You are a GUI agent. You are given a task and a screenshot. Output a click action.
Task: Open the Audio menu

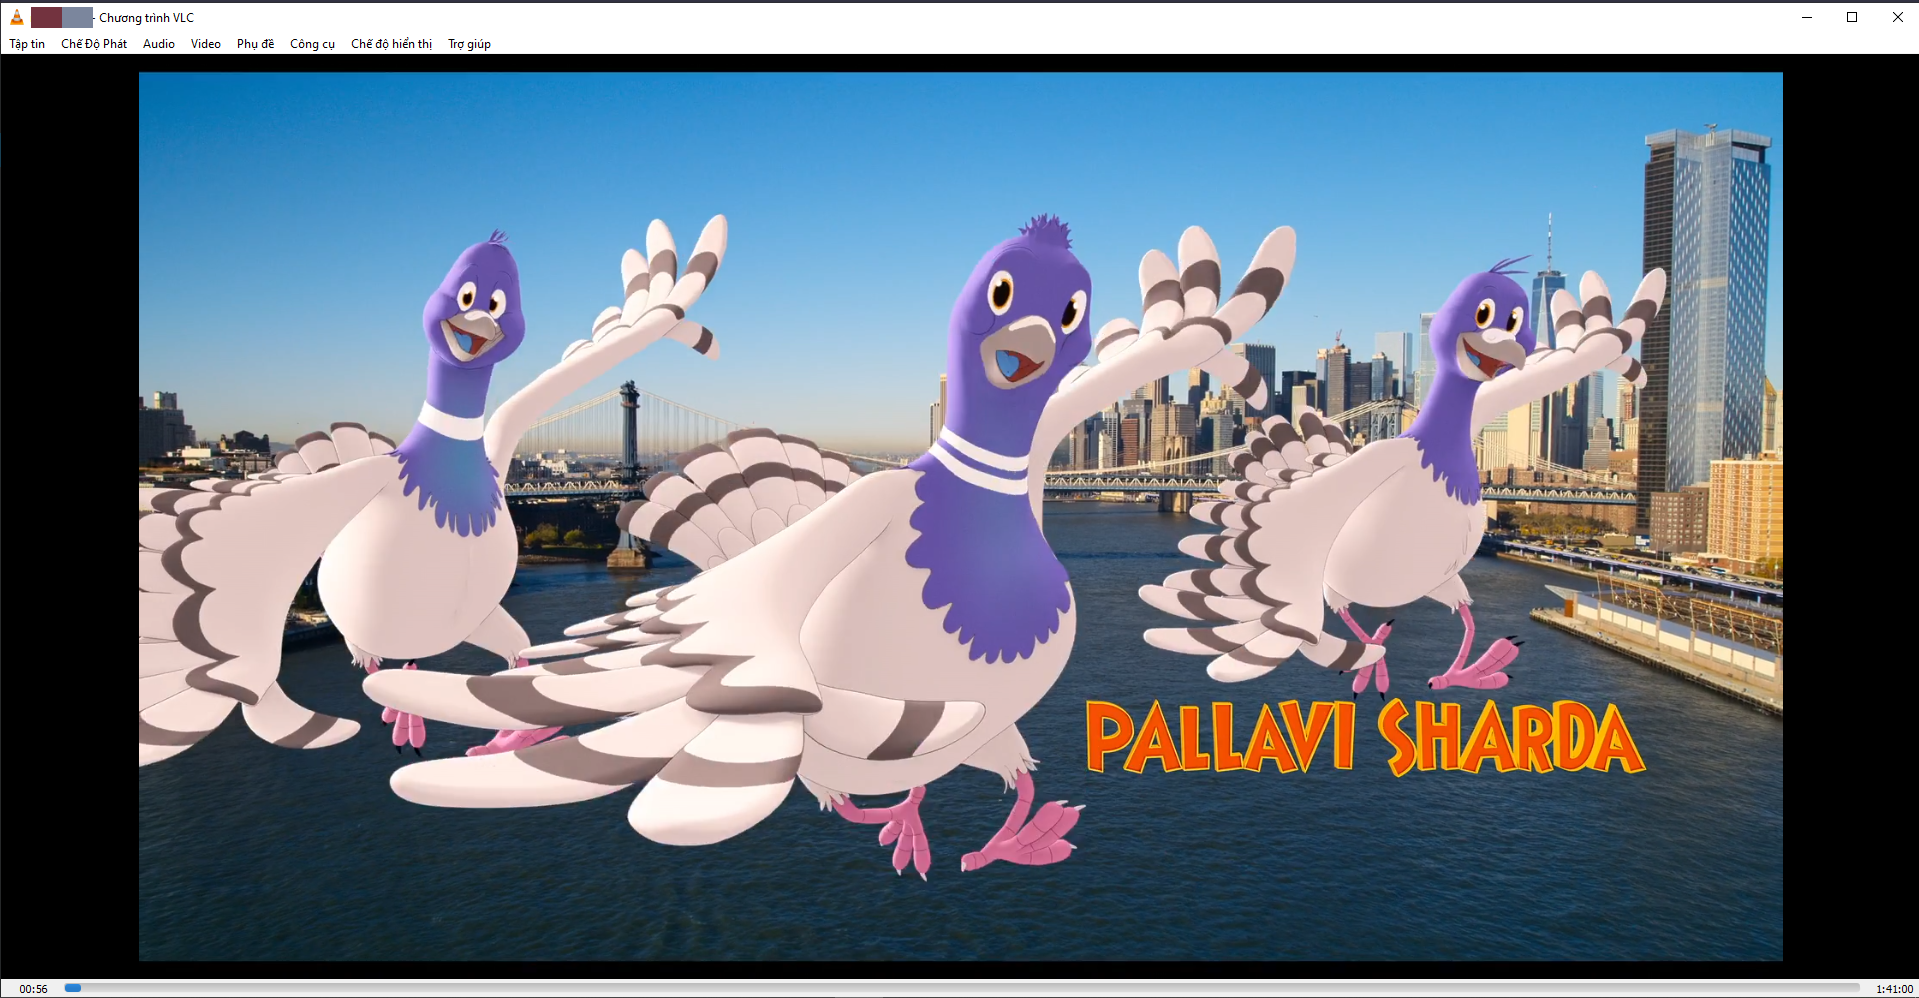159,44
